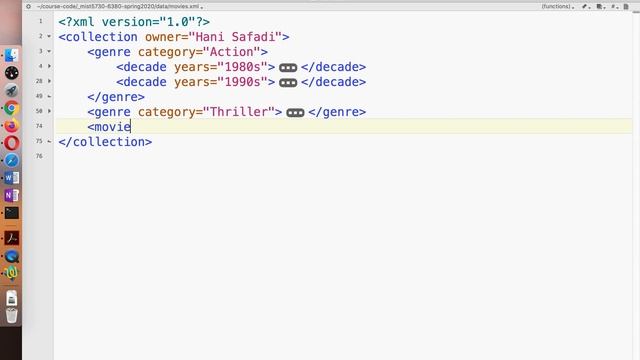Open Safari from the dock
This screenshot has width=640, height=360.
click(11, 160)
